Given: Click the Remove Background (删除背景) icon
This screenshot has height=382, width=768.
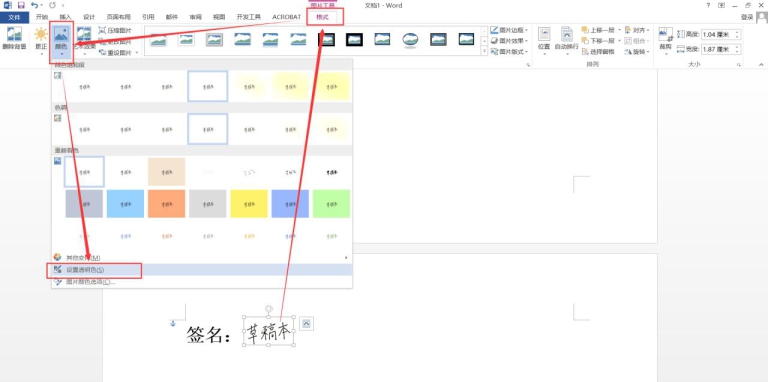Looking at the screenshot, I should pyautogui.click(x=14, y=39).
